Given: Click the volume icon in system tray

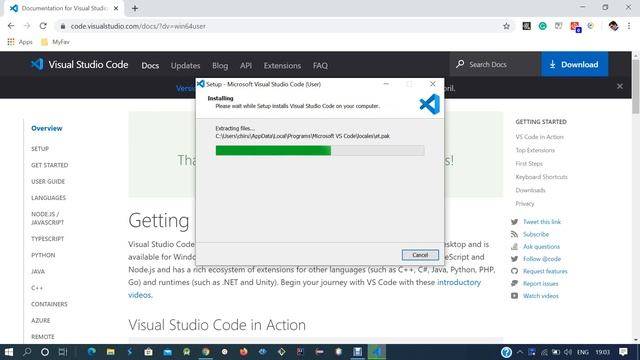Looking at the screenshot, I should click(x=568, y=352).
